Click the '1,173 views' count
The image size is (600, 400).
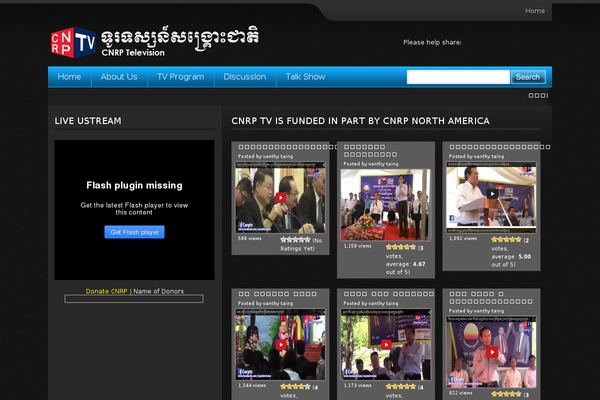[357, 385]
